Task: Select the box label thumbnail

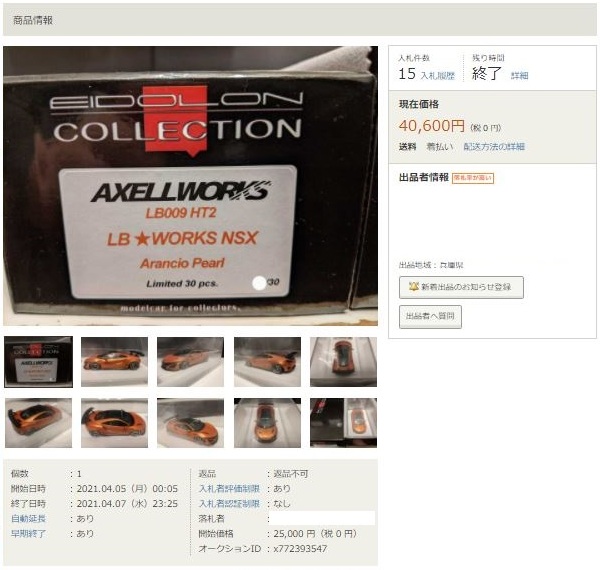Action: [x=38, y=362]
